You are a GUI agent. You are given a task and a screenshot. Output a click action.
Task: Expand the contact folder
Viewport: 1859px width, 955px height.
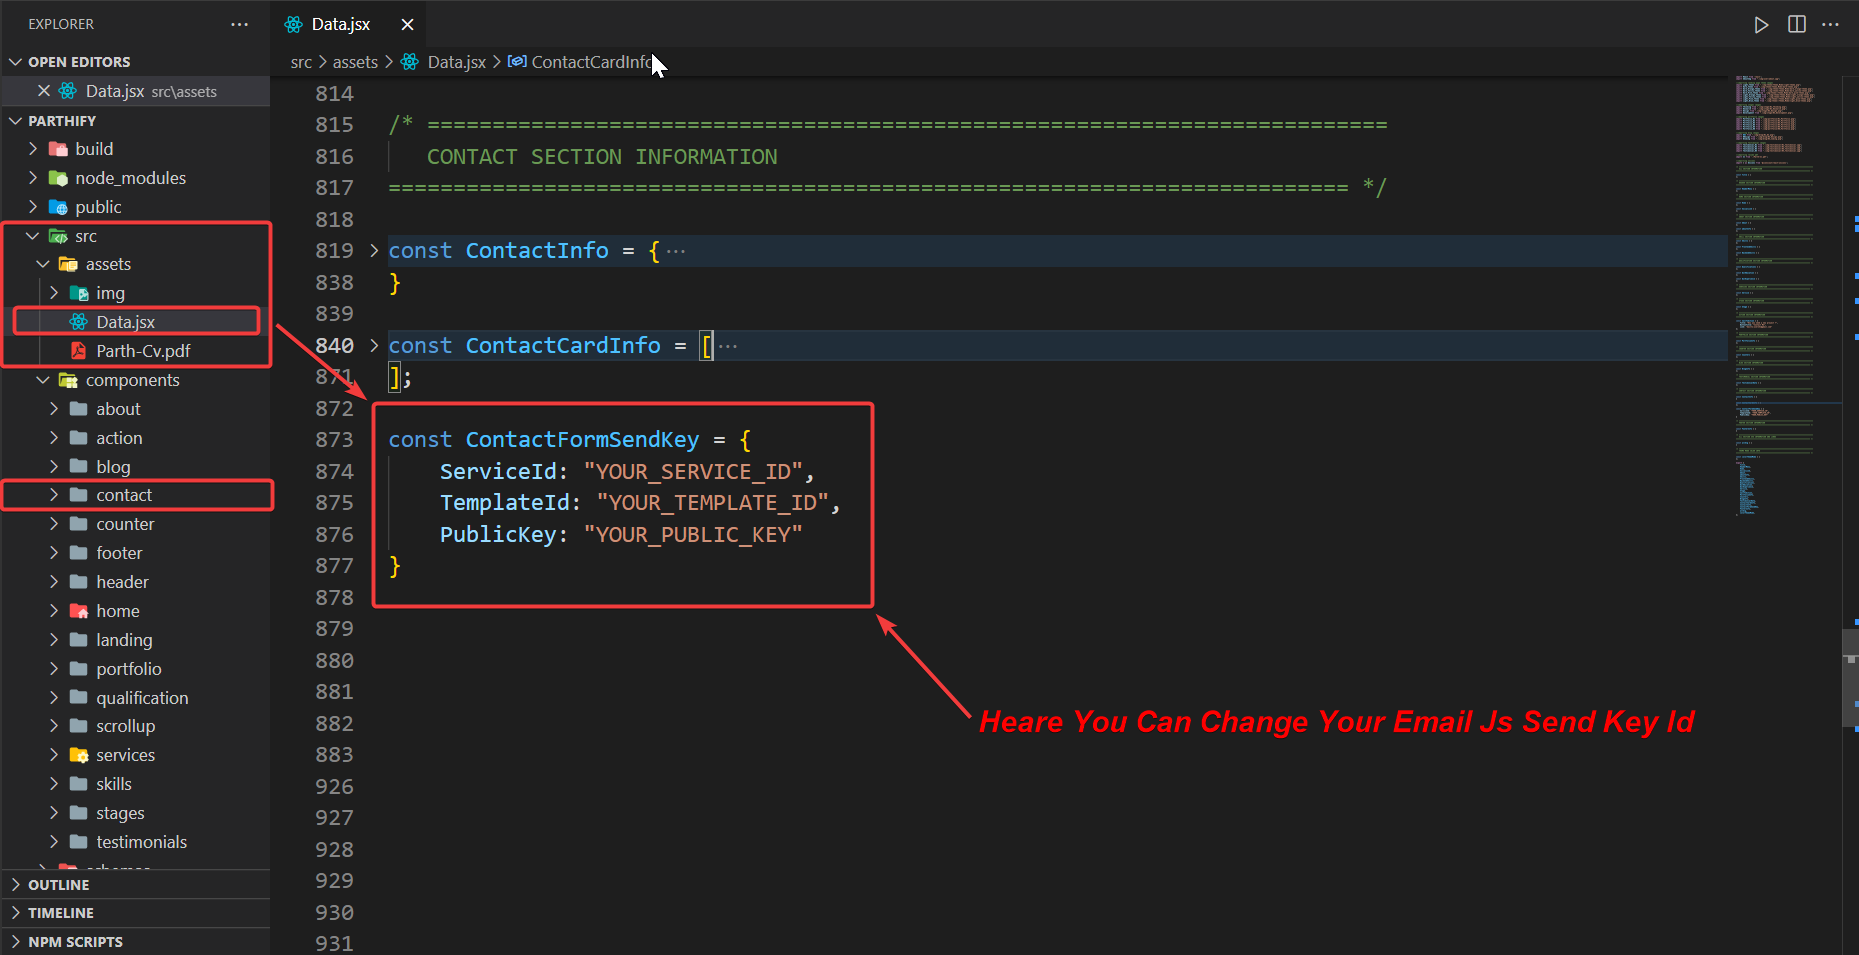pos(124,495)
